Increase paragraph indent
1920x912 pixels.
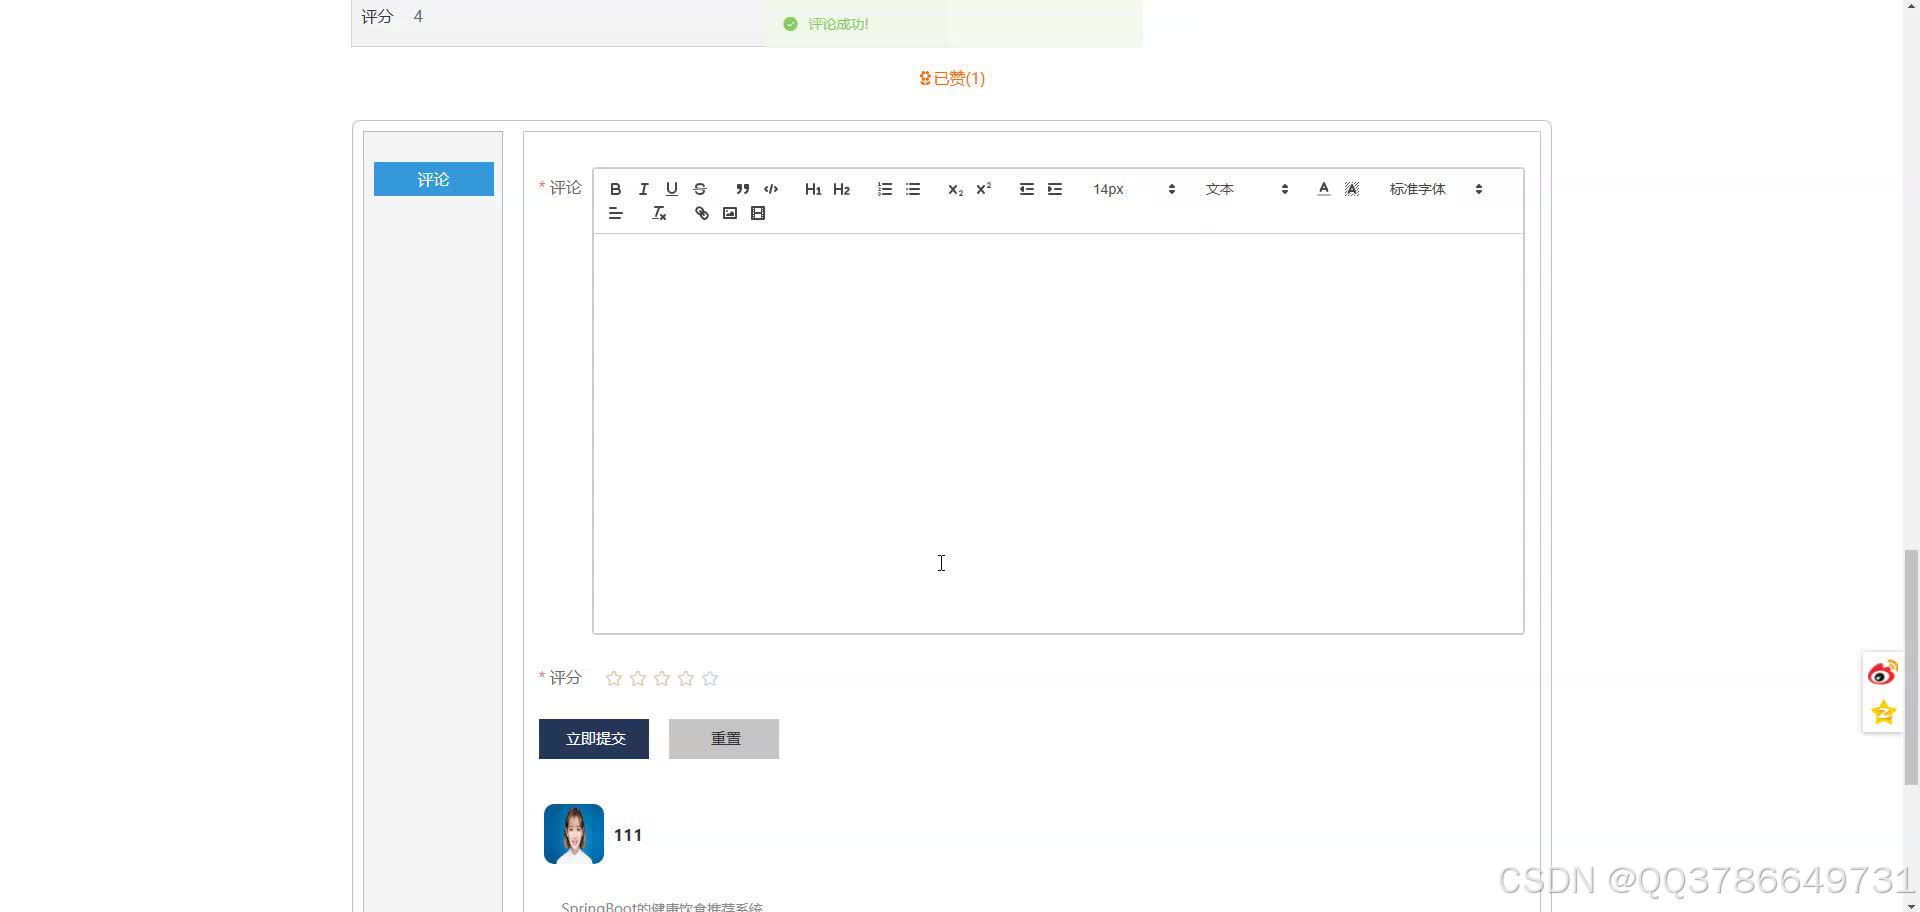click(1055, 189)
